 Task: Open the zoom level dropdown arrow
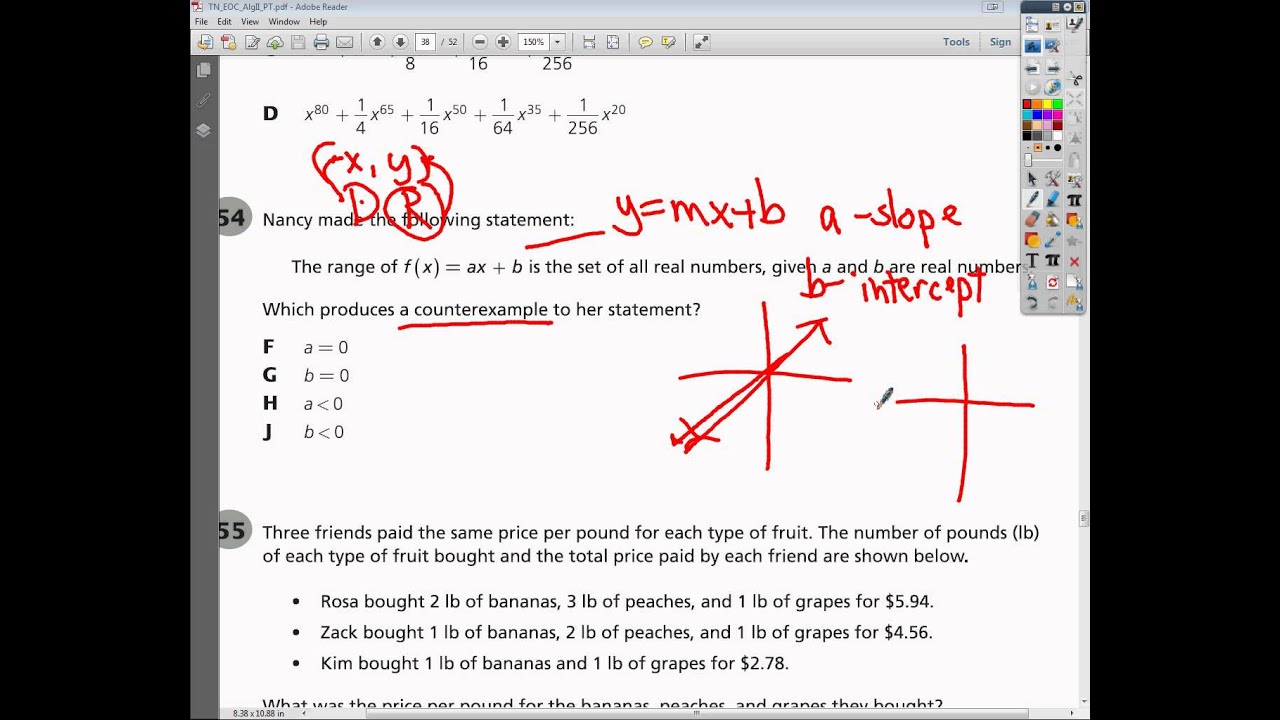coord(558,42)
